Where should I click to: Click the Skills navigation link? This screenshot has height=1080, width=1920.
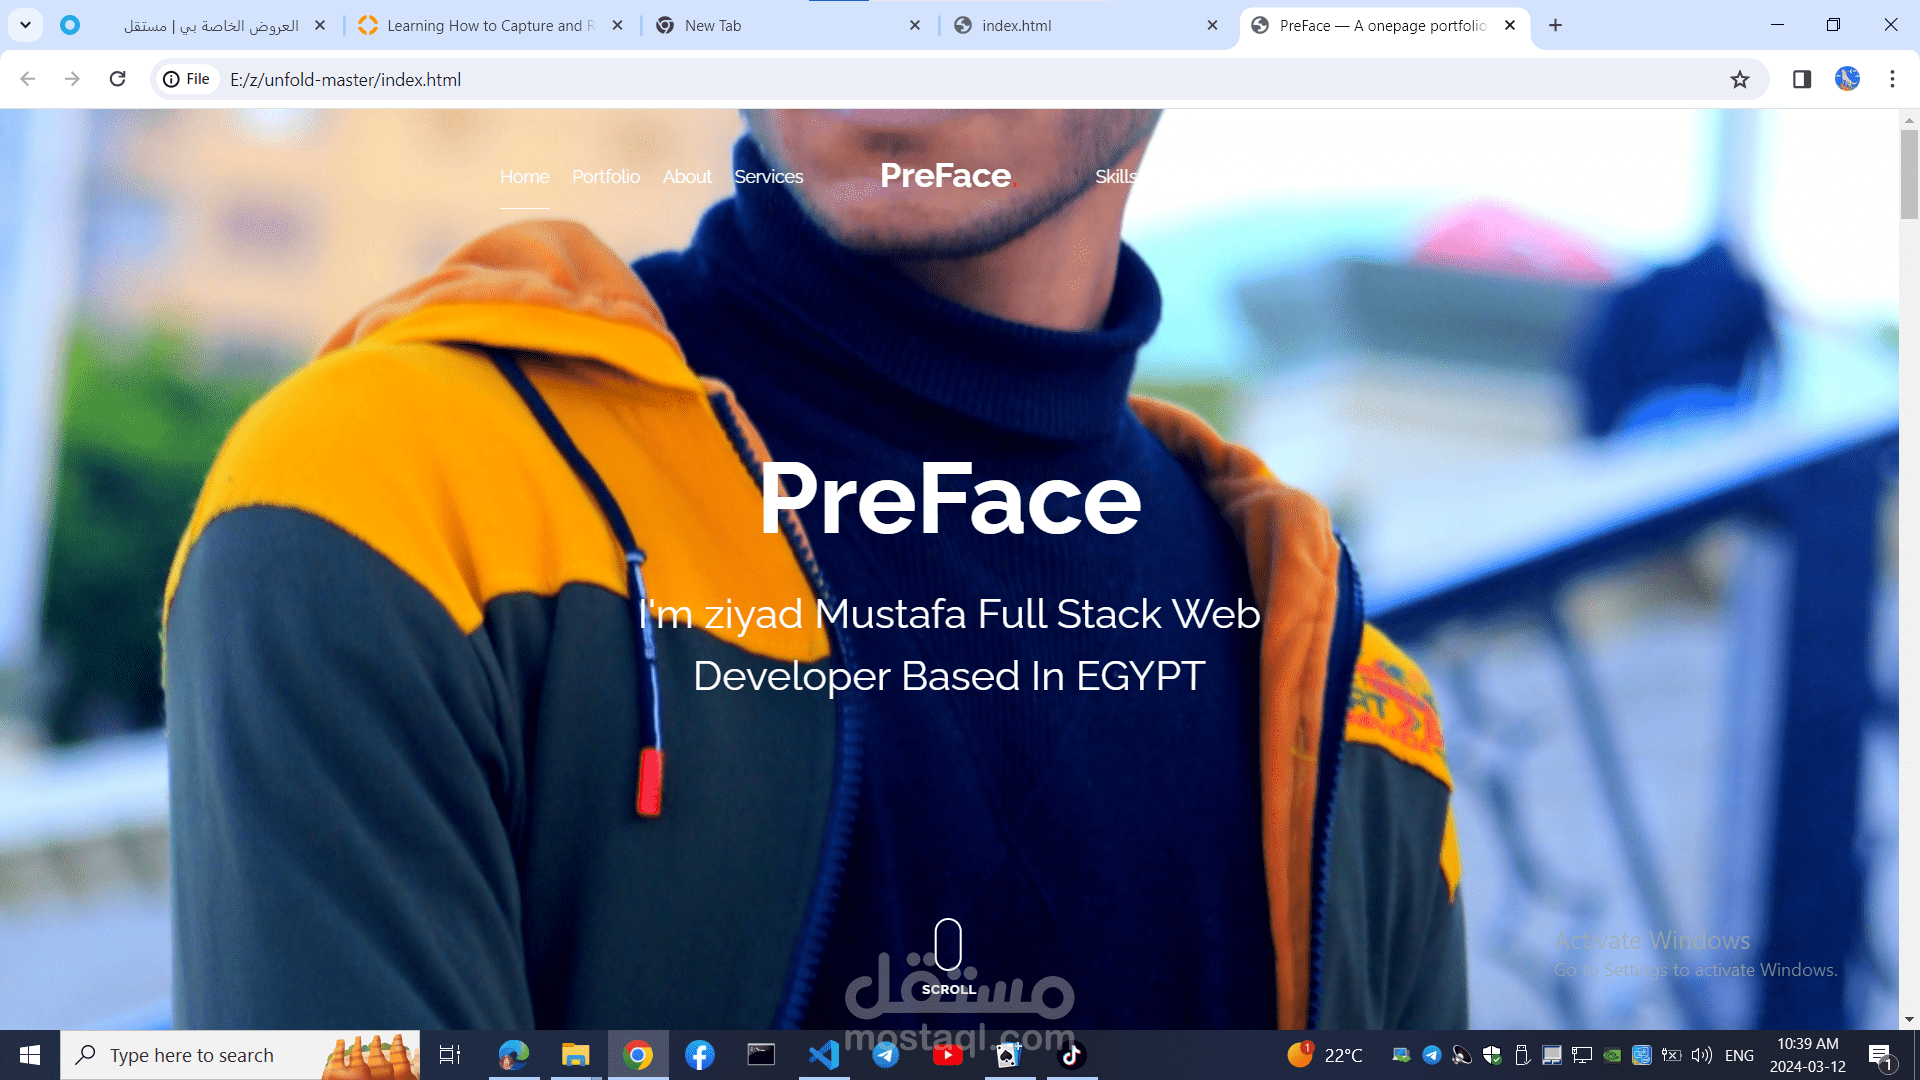pos(1115,177)
